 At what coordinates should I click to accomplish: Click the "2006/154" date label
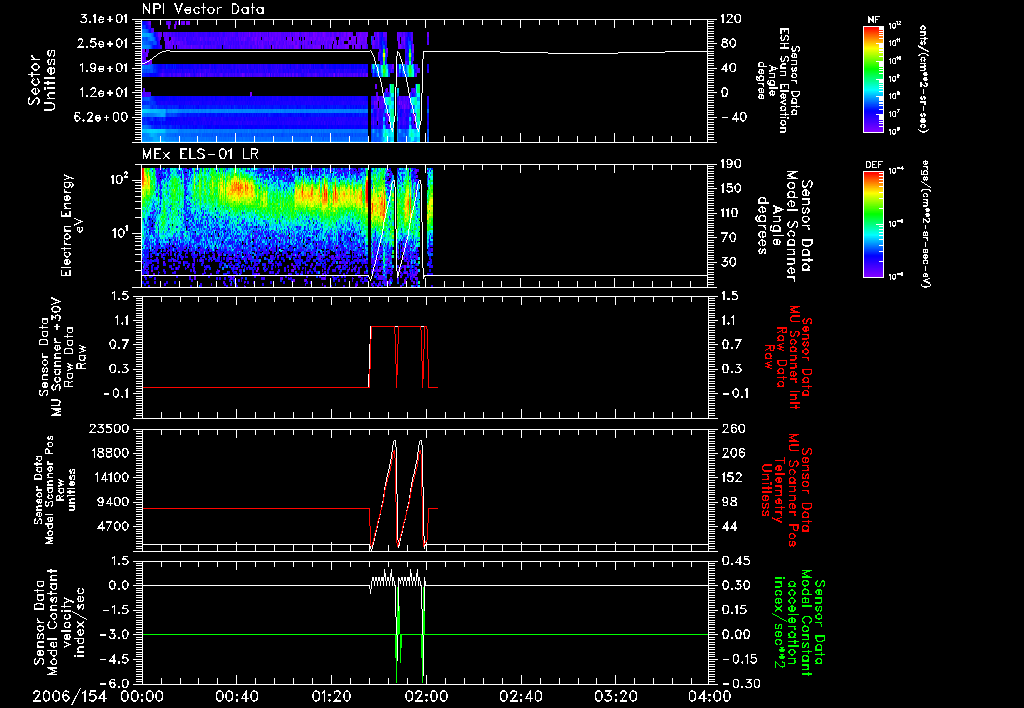coord(69,696)
